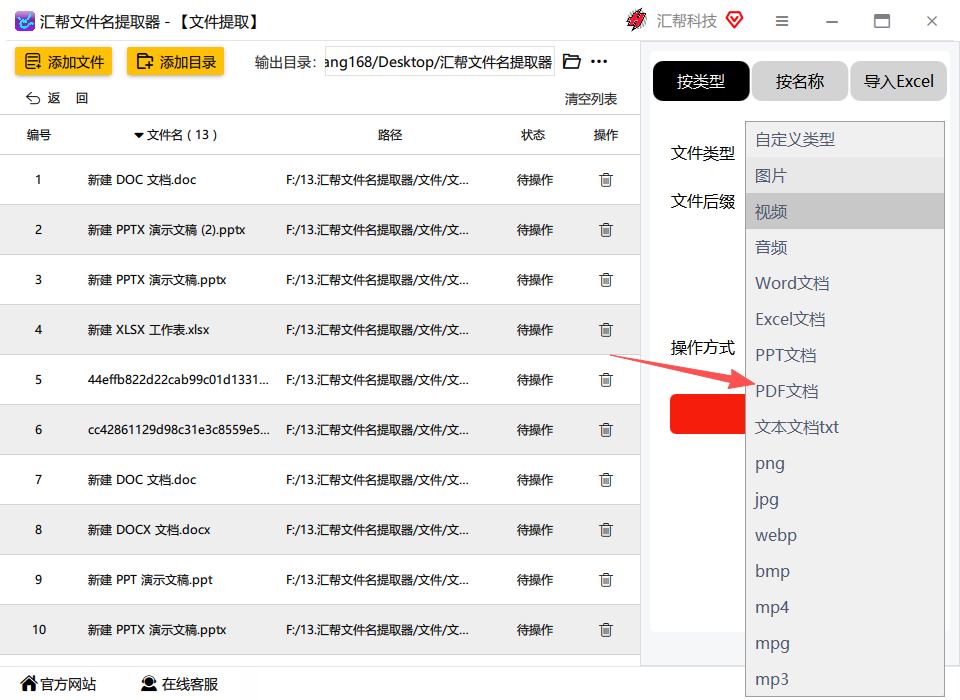Delete row 1 with its trash icon

click(x=606, y=180)
